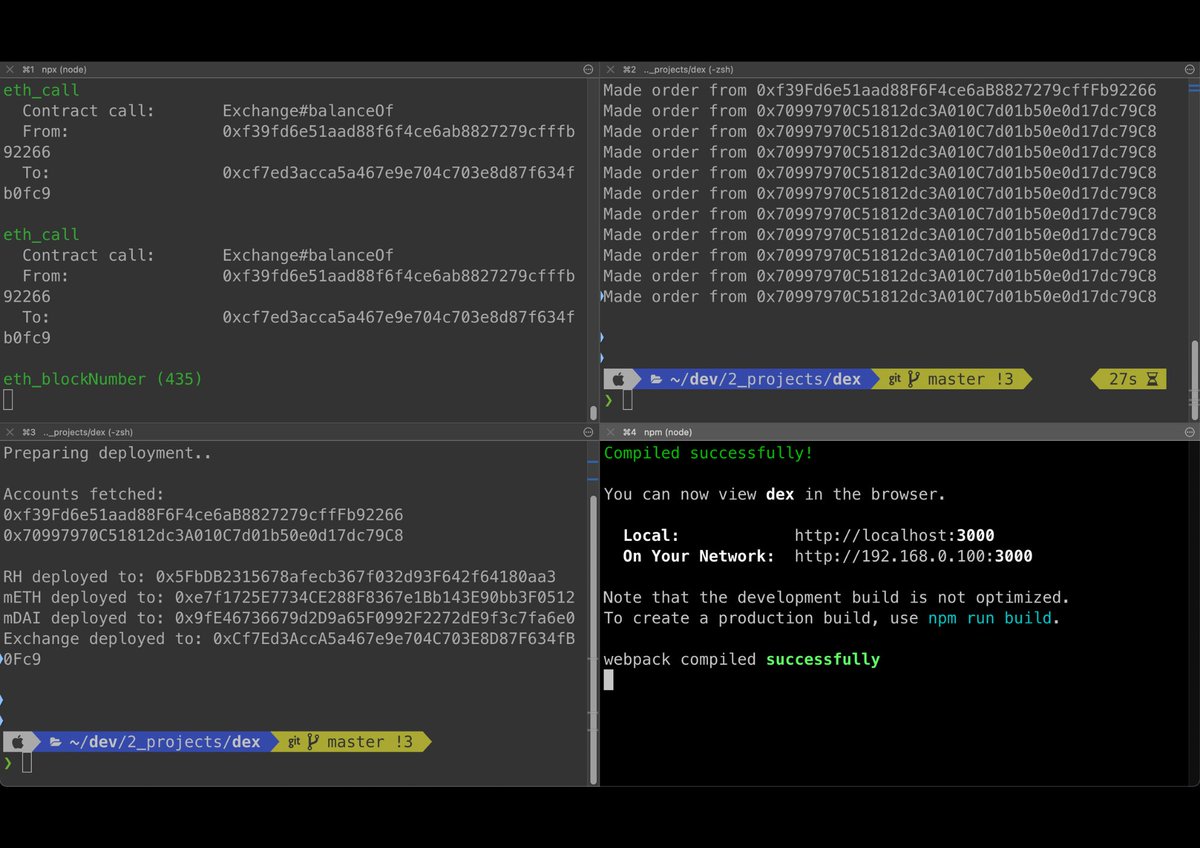Click the Local: label
1200x848 pixels.
651,535
